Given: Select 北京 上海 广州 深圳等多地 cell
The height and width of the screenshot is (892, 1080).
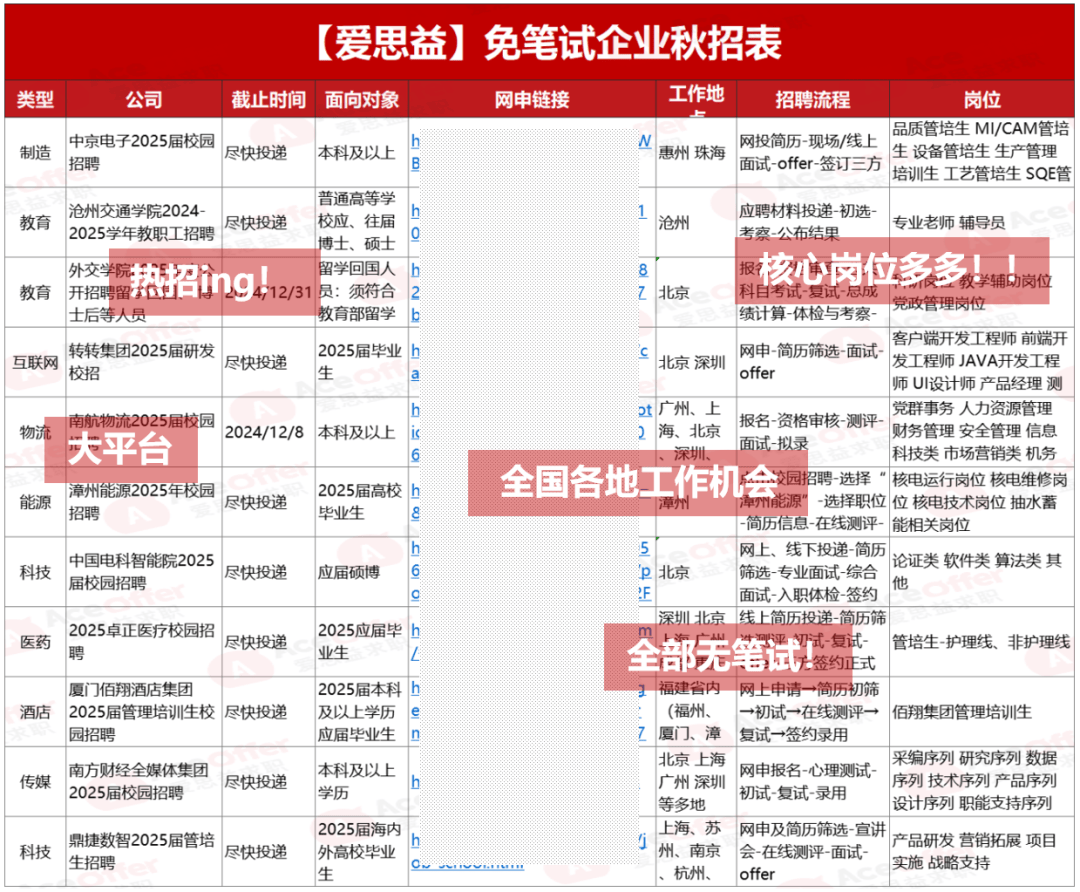Looking at the screenshot, I should pyautogui.click(x=696, y=782).
